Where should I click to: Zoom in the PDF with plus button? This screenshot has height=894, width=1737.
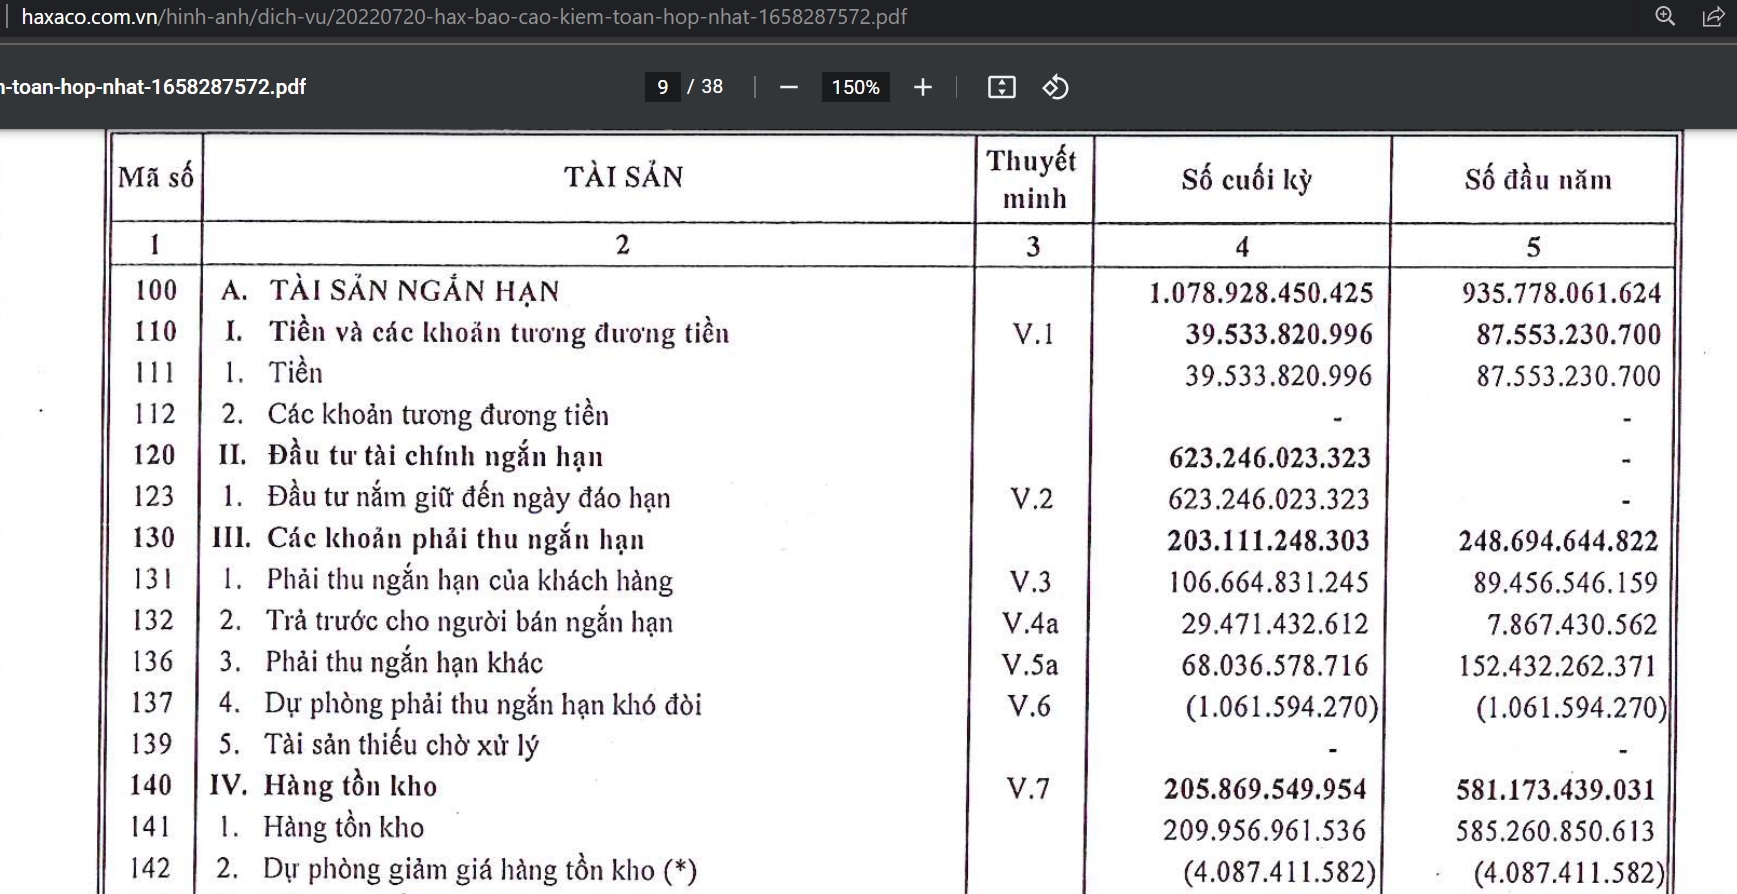922,87
